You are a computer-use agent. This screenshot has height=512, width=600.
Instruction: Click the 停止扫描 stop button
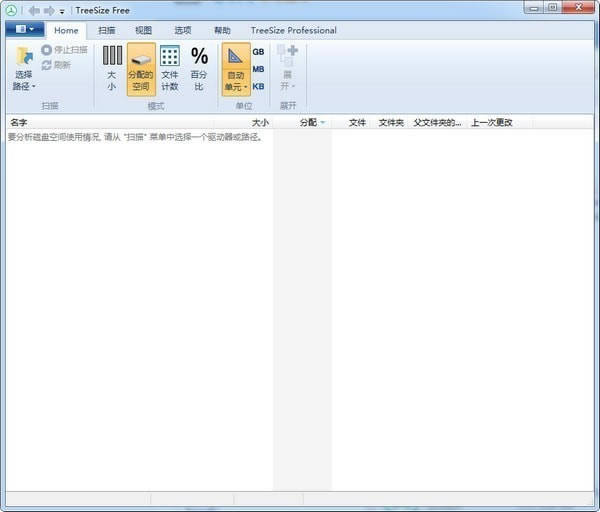click(x=64, y=50)
